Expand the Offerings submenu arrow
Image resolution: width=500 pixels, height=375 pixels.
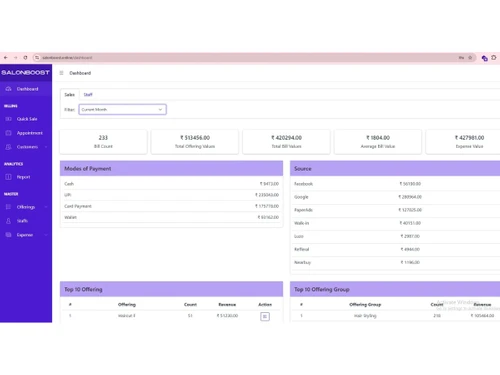click(46, 207)
